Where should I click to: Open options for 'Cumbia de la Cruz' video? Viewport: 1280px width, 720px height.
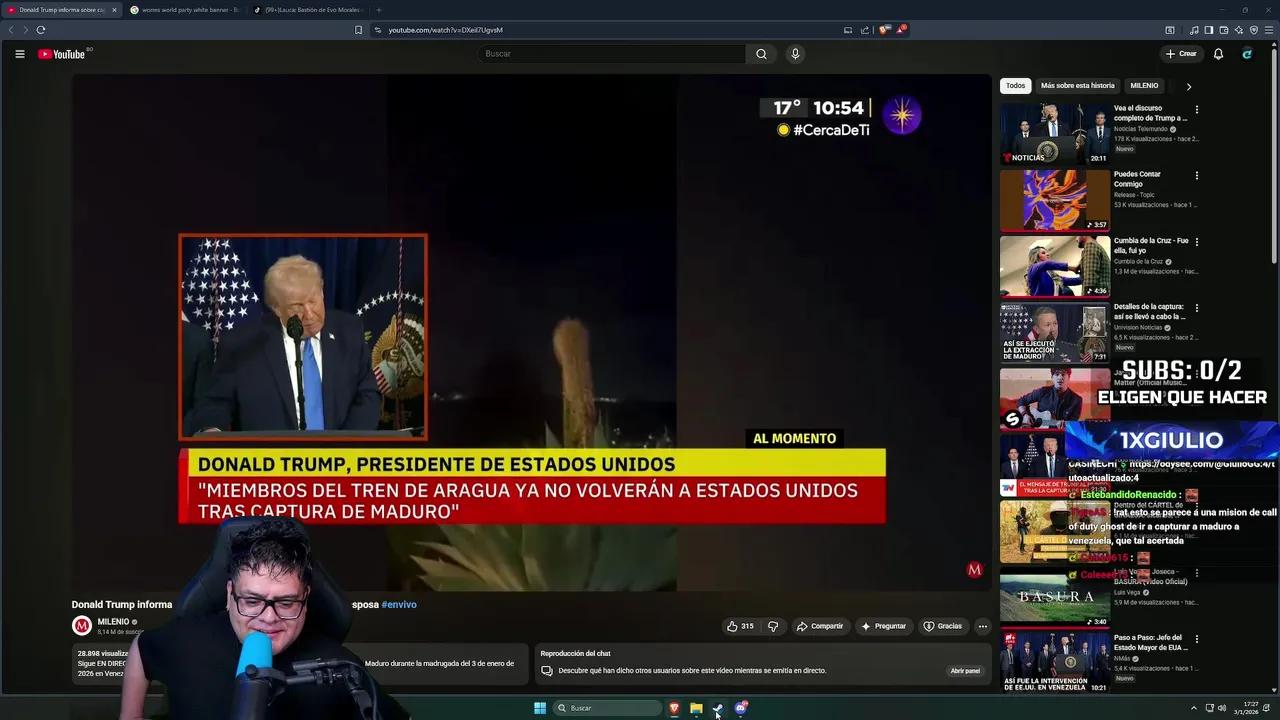(x=1196, y=242)
